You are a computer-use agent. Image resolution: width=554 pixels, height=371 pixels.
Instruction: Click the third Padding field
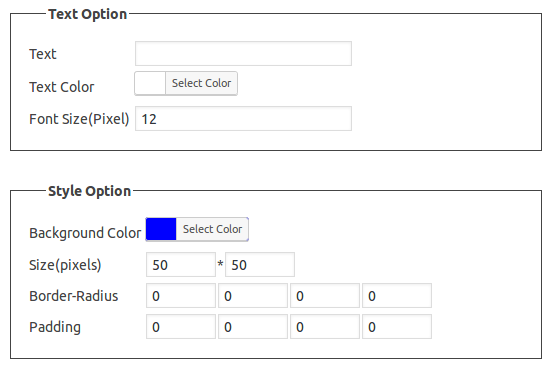(325, 327)
